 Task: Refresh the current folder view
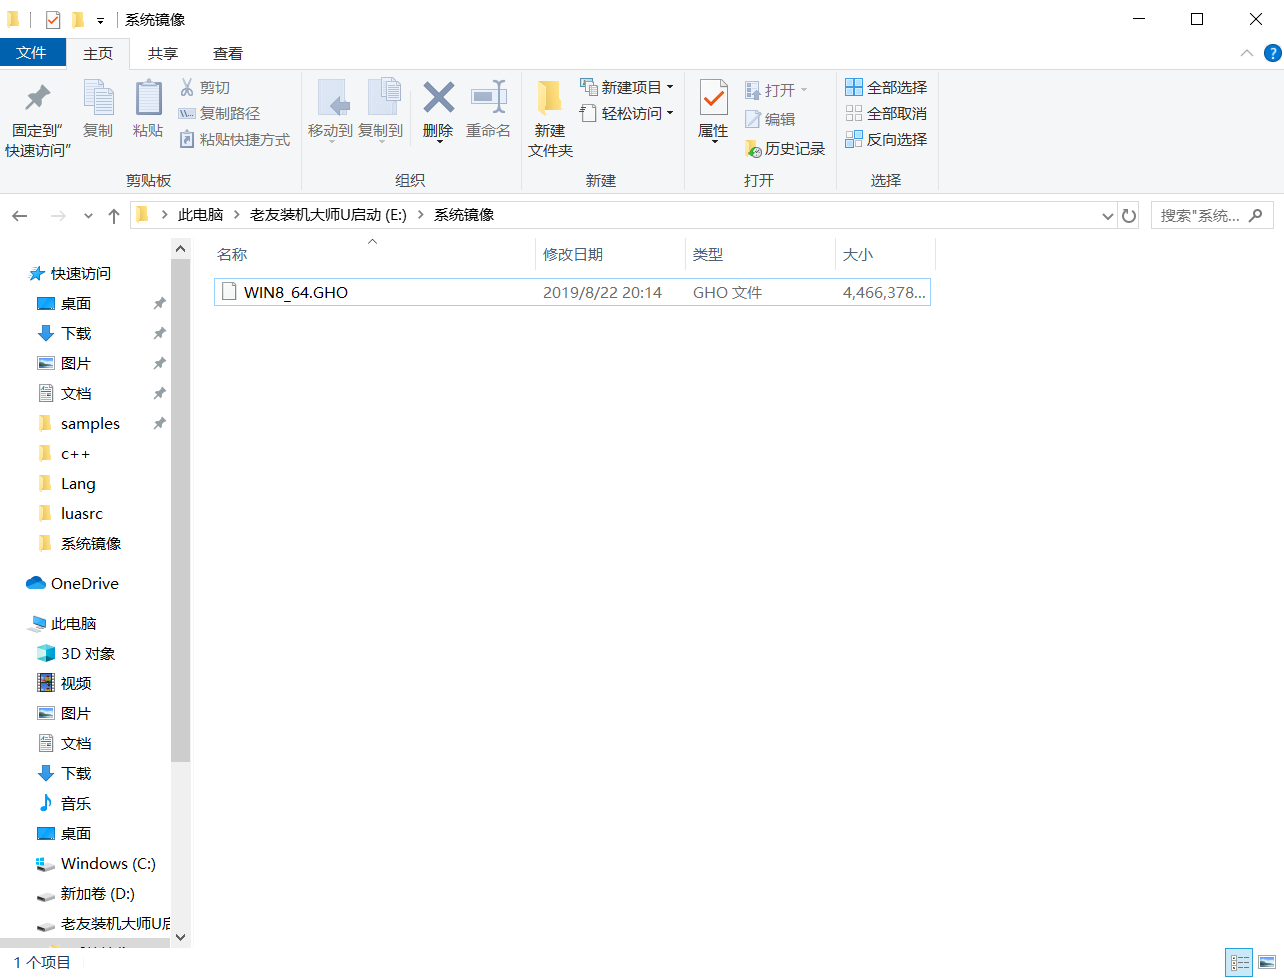1129,215
